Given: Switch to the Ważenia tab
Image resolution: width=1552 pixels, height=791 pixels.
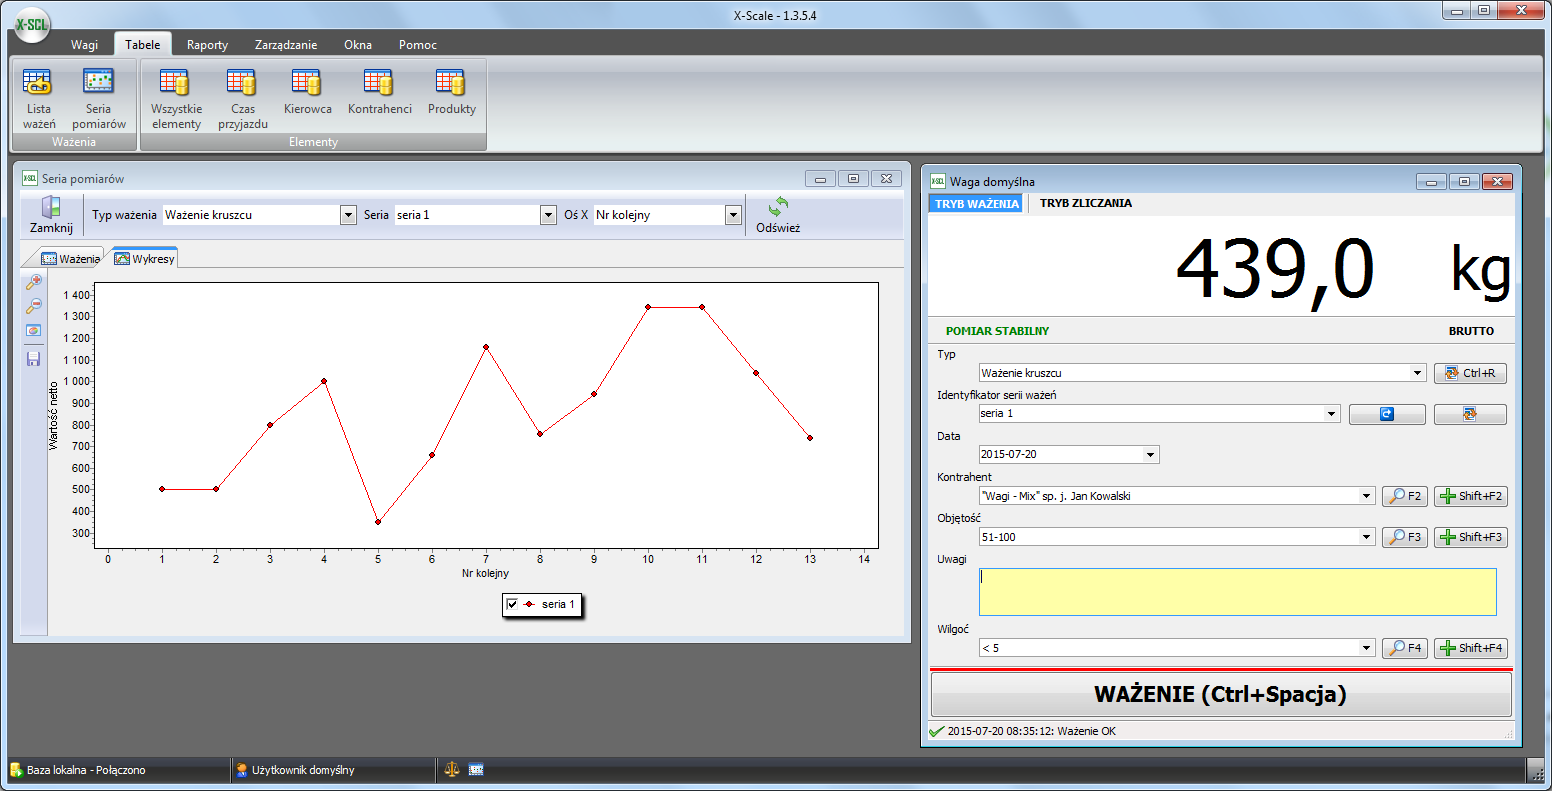Looking at the screenshot, I should tap(70, 259).
